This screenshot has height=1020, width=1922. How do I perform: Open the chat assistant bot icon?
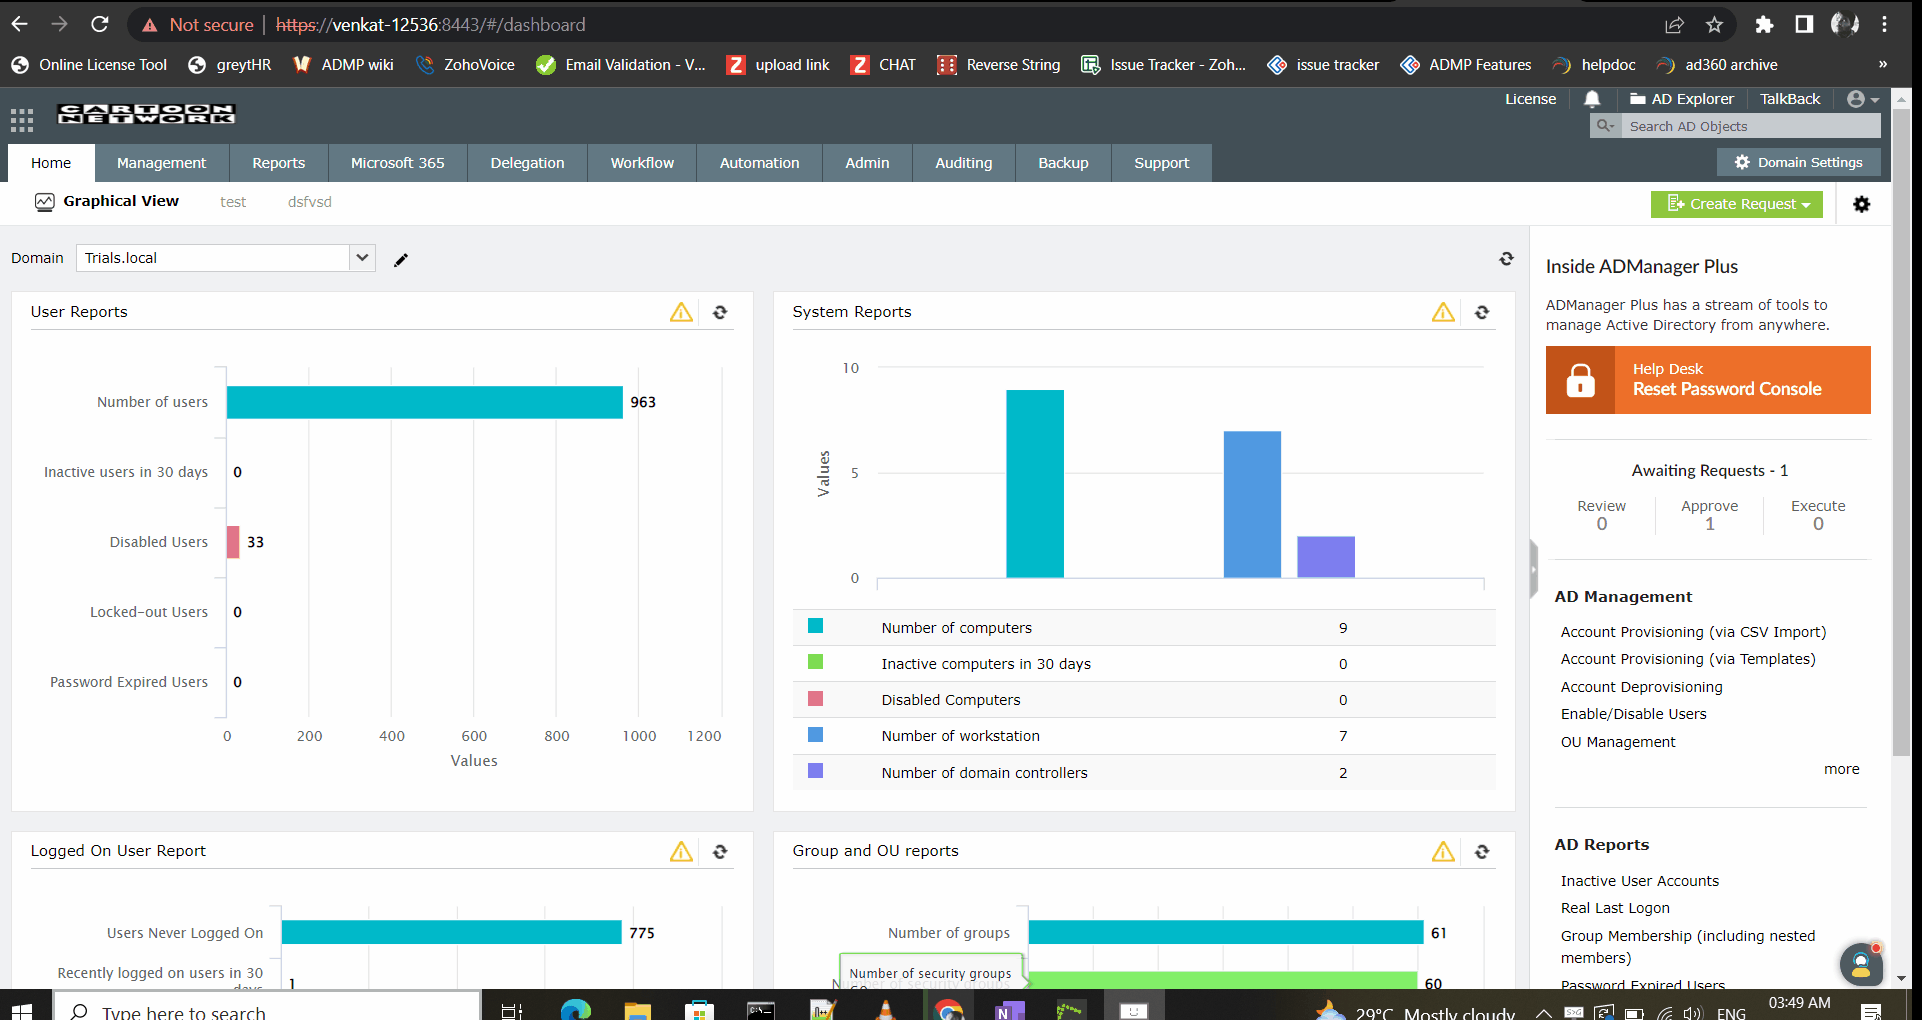1860,964
